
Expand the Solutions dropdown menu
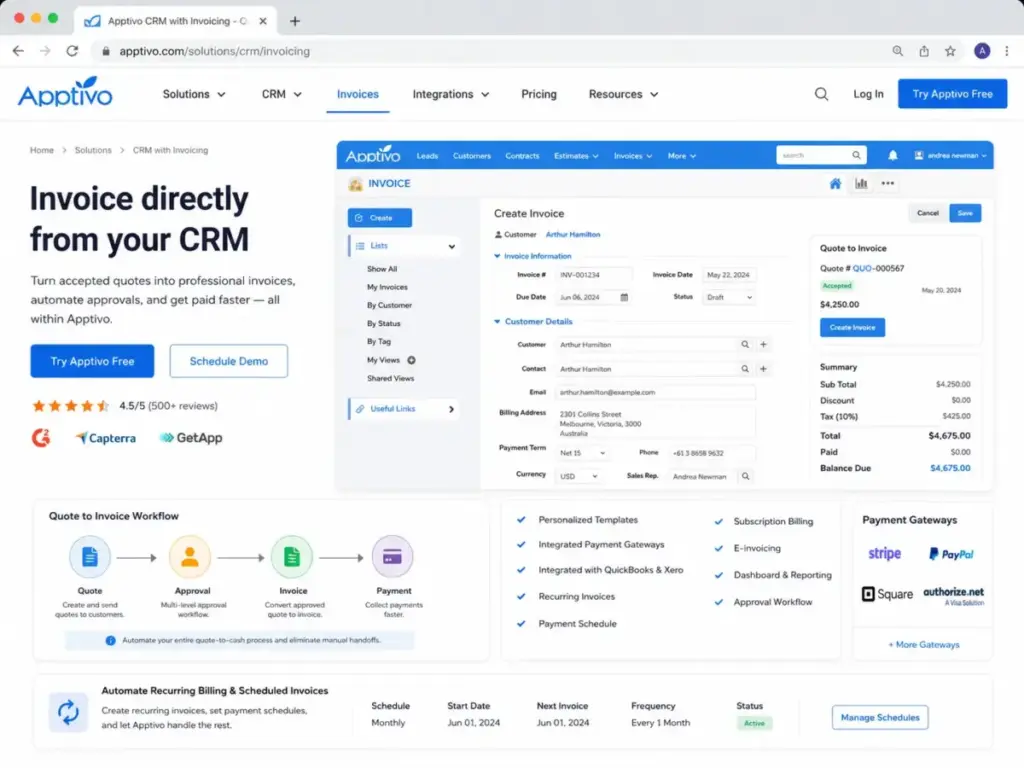[x=194, y=94]
